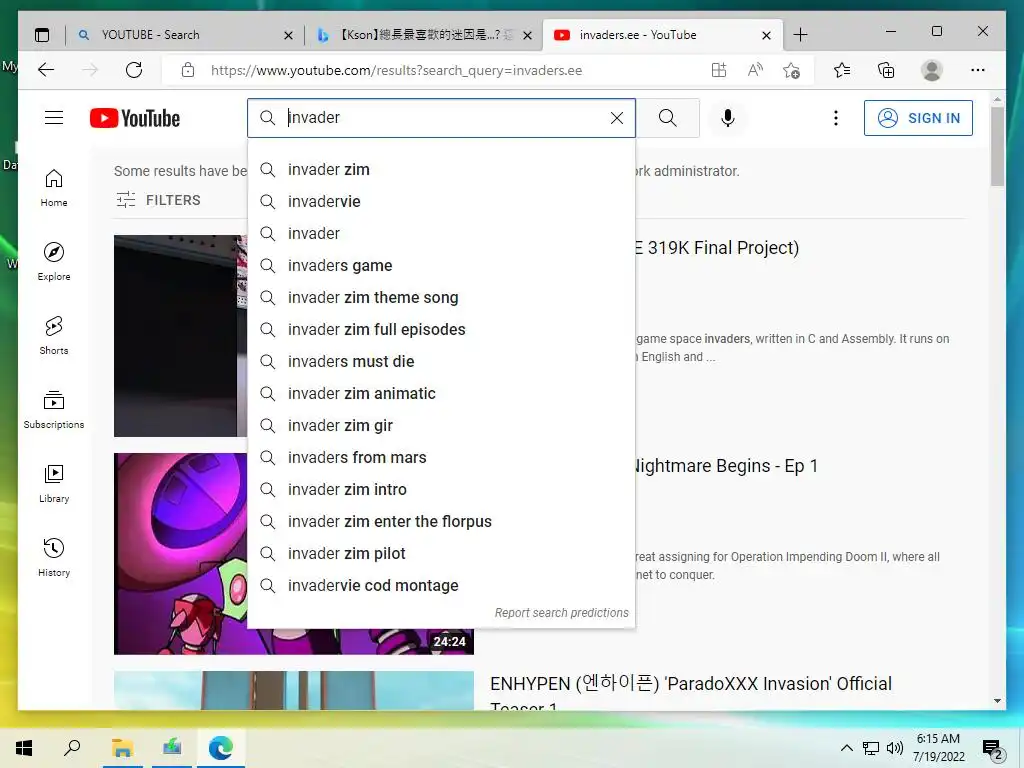Close the invaders.ee - YouTube tab

[767, 35]
